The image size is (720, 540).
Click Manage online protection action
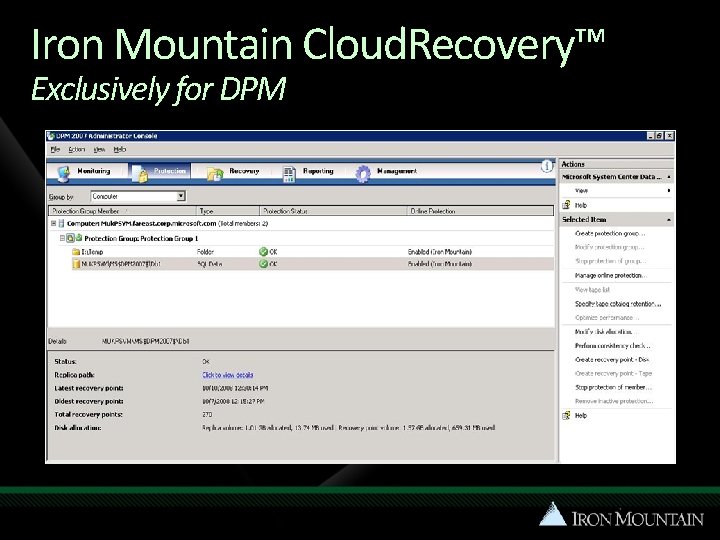click(x=611, y=276)
